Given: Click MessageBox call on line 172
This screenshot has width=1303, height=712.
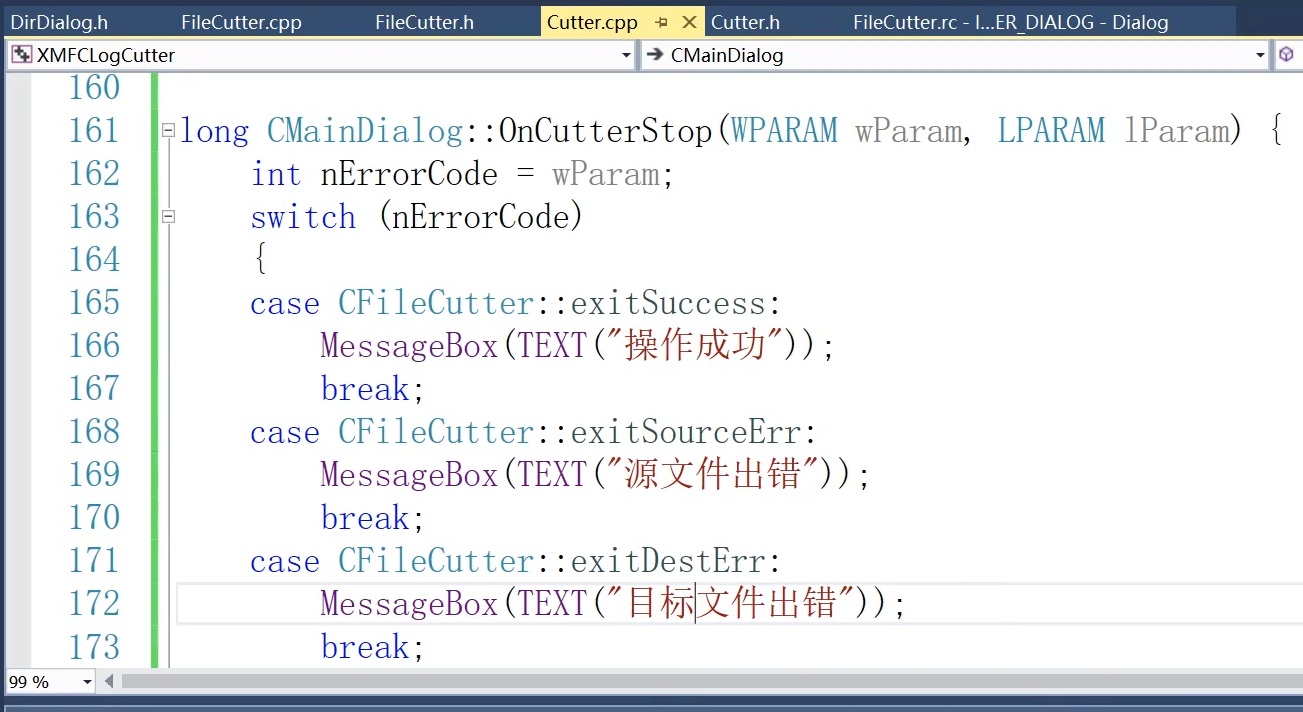Looking at the screenshot, I should [x=409, y=604].
